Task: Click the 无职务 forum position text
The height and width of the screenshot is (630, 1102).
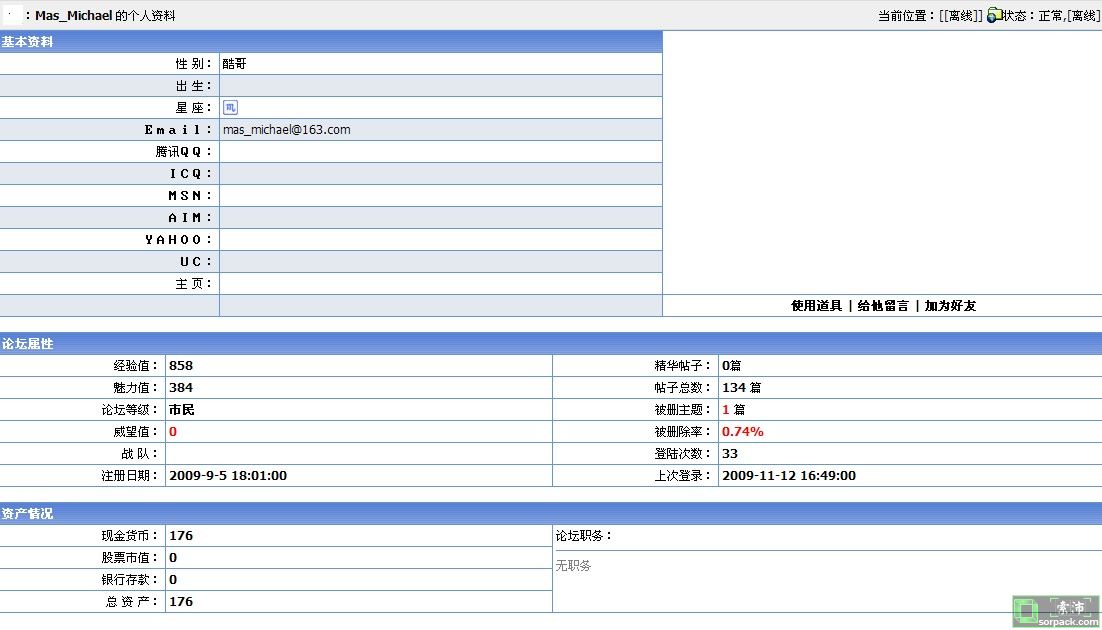Action: coord(573,566)
